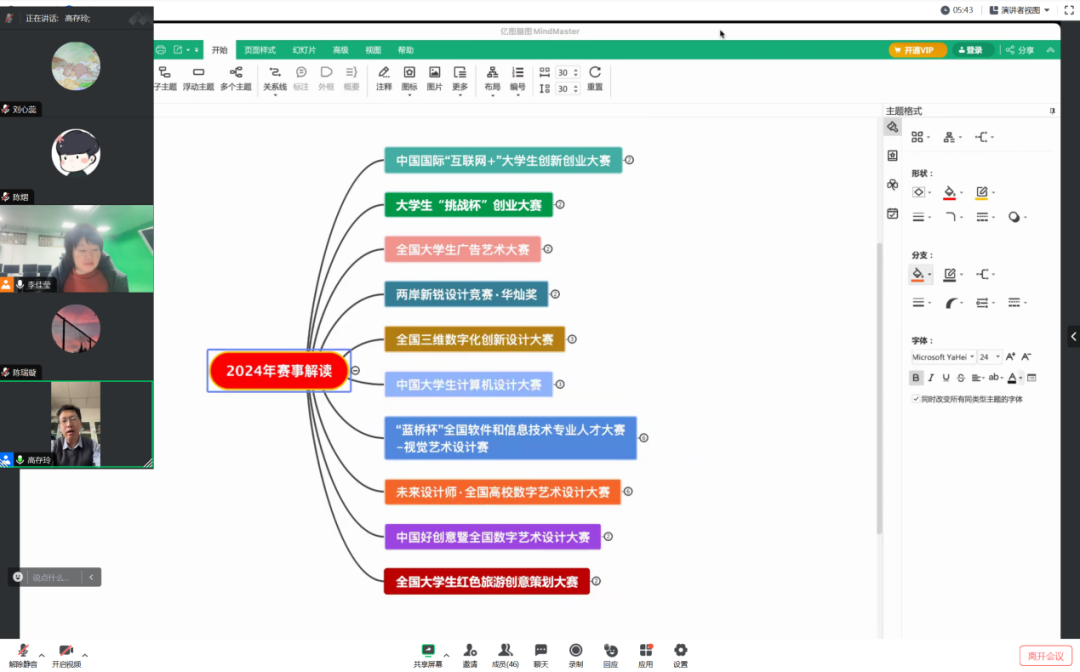Click the 重置 reset icon
1080x672 pixels.
(x=595, y=78)
